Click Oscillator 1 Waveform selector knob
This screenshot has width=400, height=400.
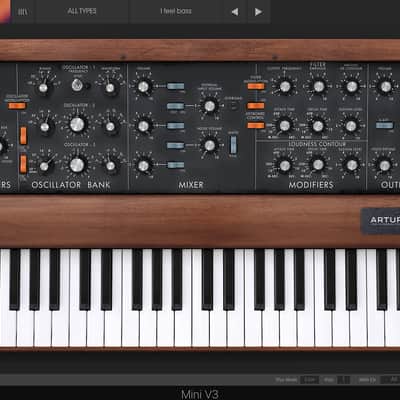(110, 88)
